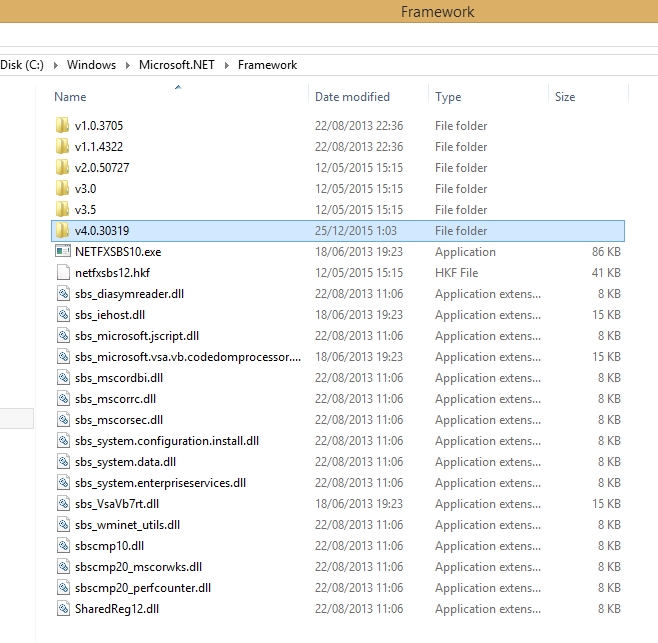
Task: Select the folder name v1.1.4322
Action: [x=99, y=147]
